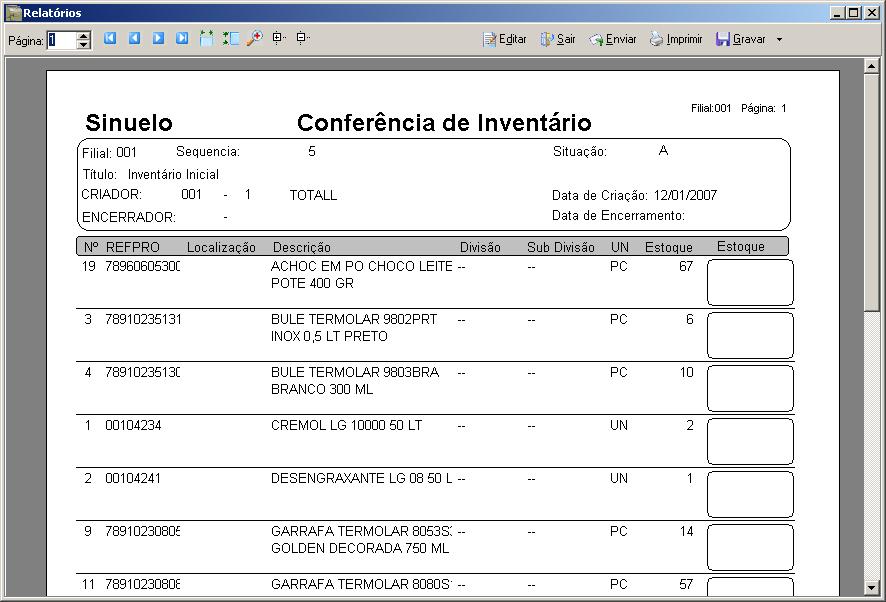Screen dimensions: 886x602
Task: Jump to the last page
Action: [x=182, y=39]
